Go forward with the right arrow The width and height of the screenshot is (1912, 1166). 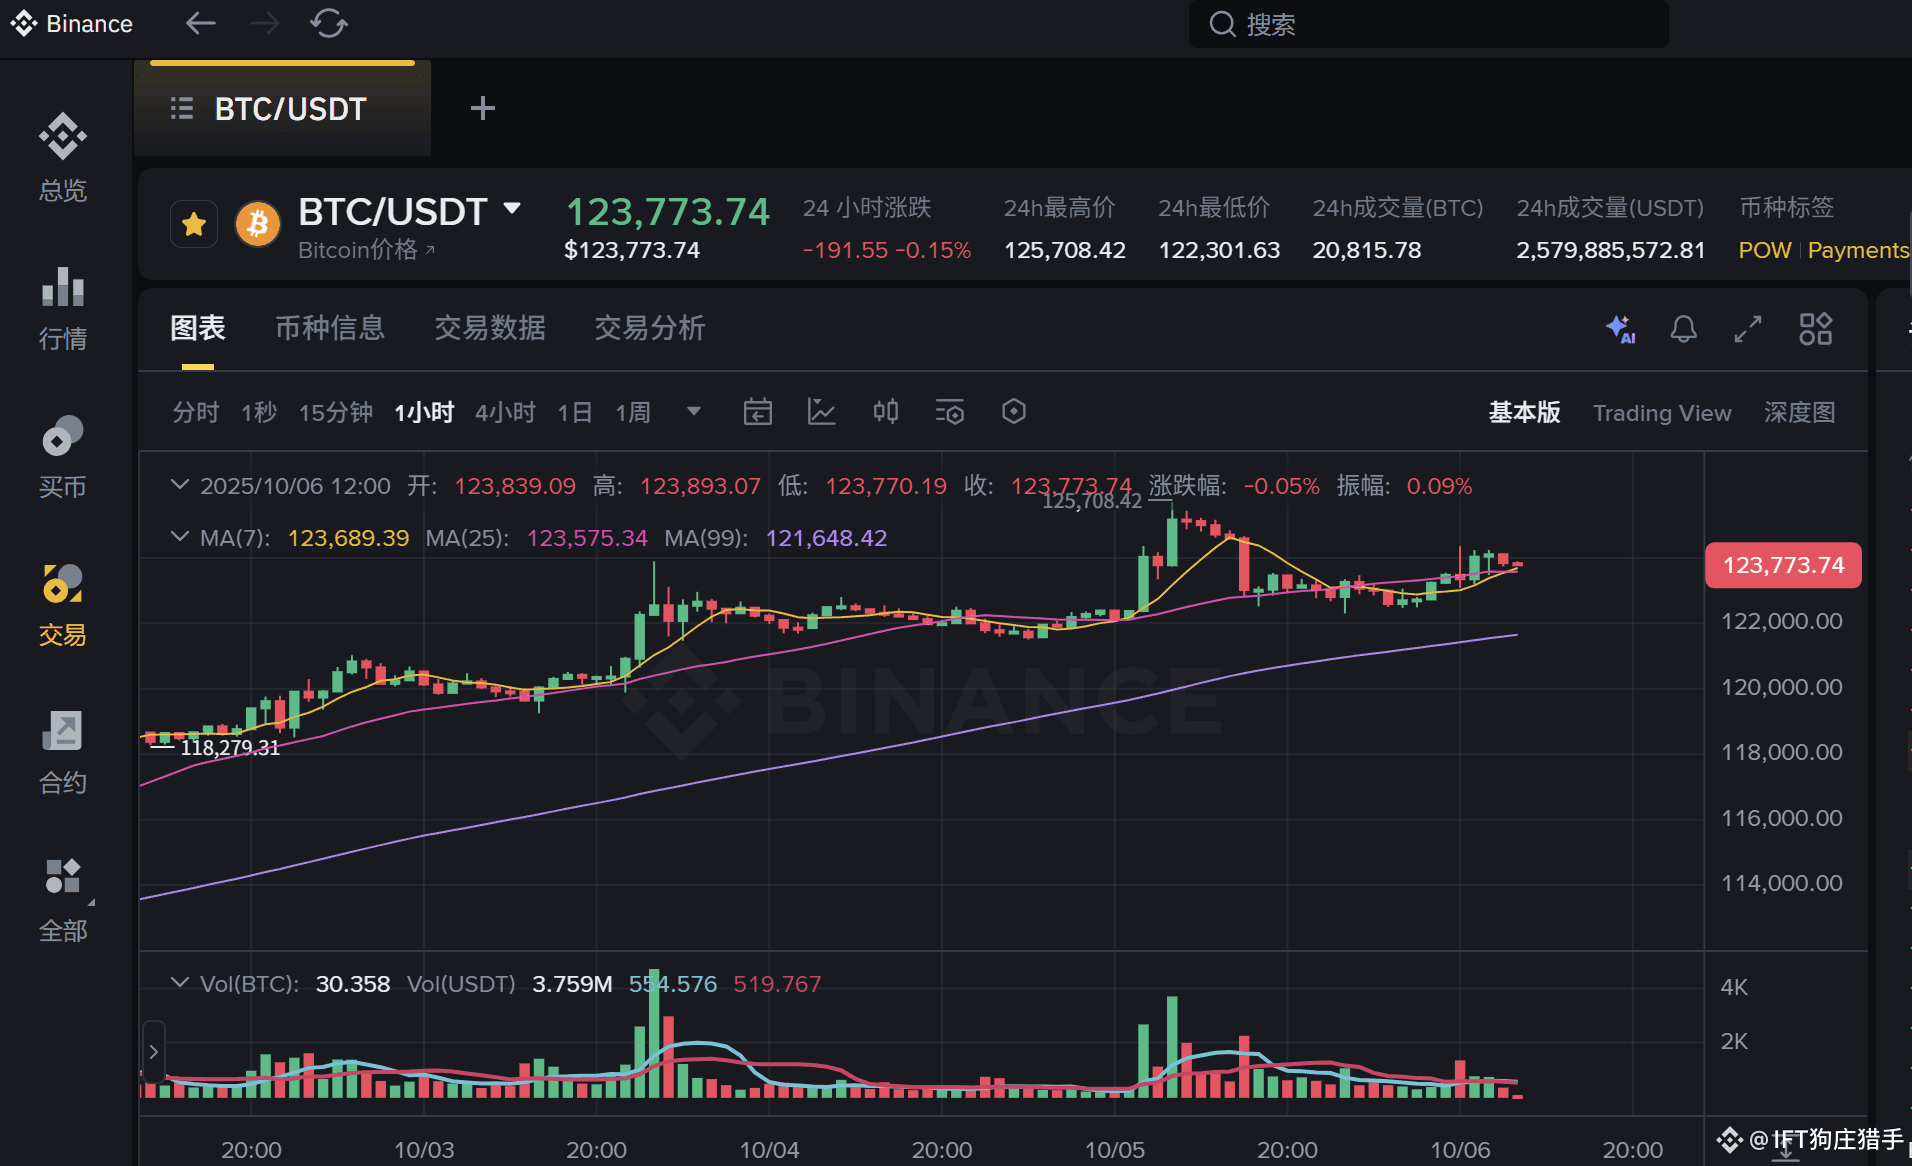(265, 23)
